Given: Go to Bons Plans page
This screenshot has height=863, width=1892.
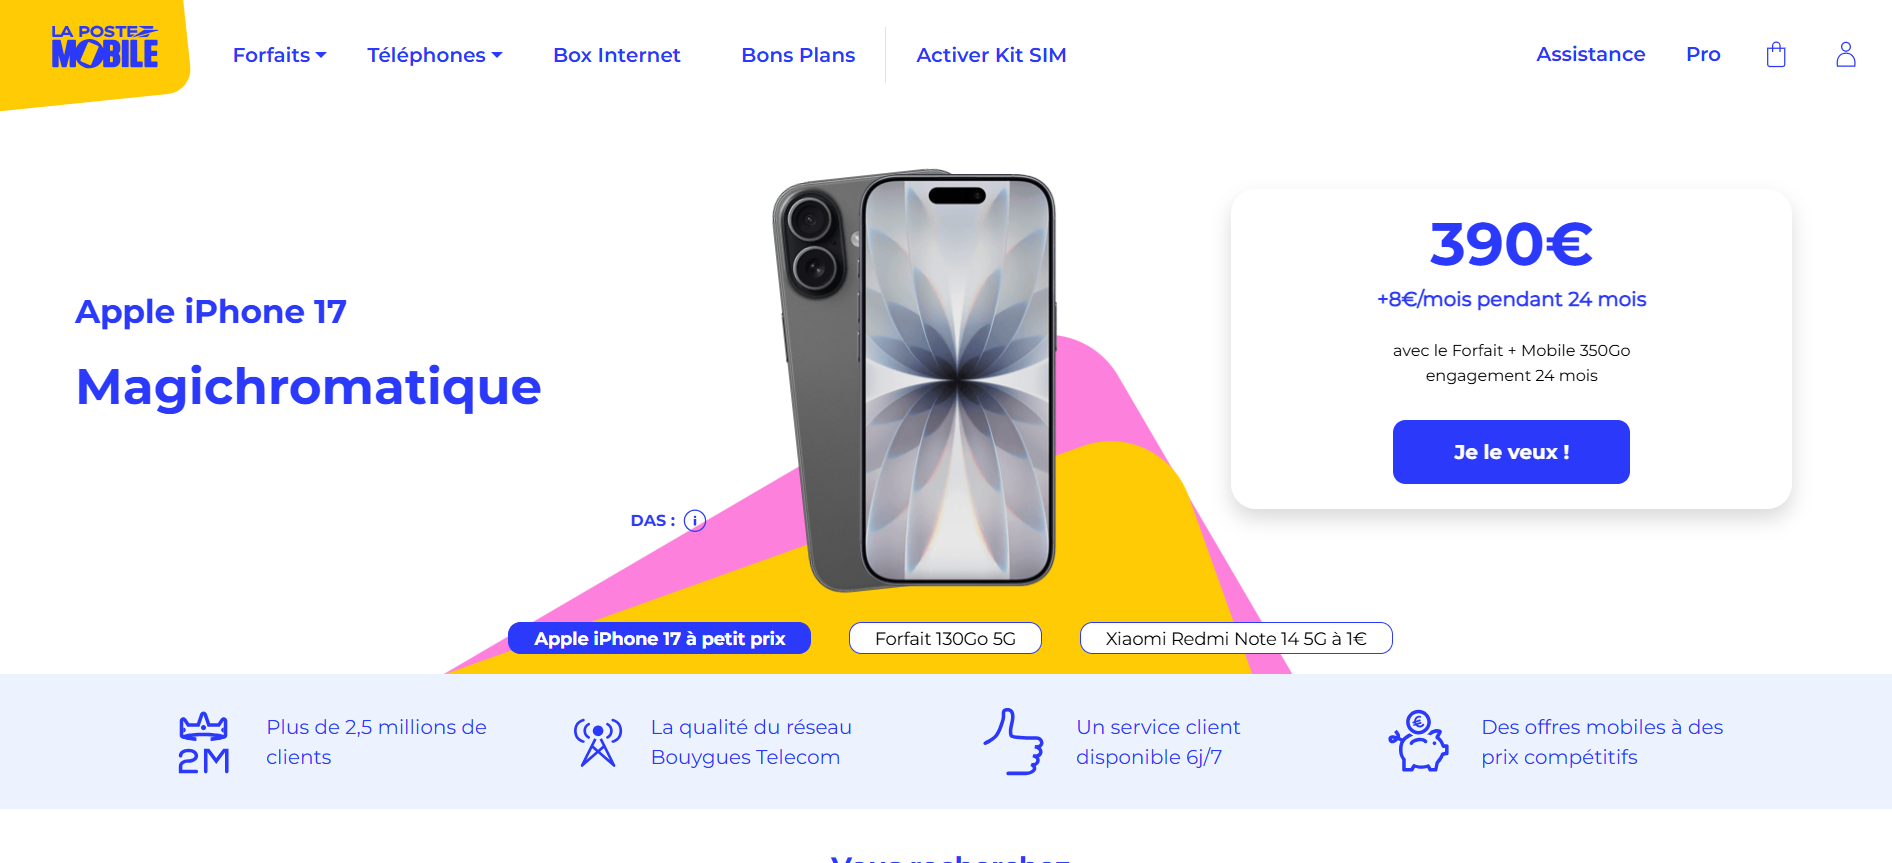Looking at the screenshot, I should [798, 55].
